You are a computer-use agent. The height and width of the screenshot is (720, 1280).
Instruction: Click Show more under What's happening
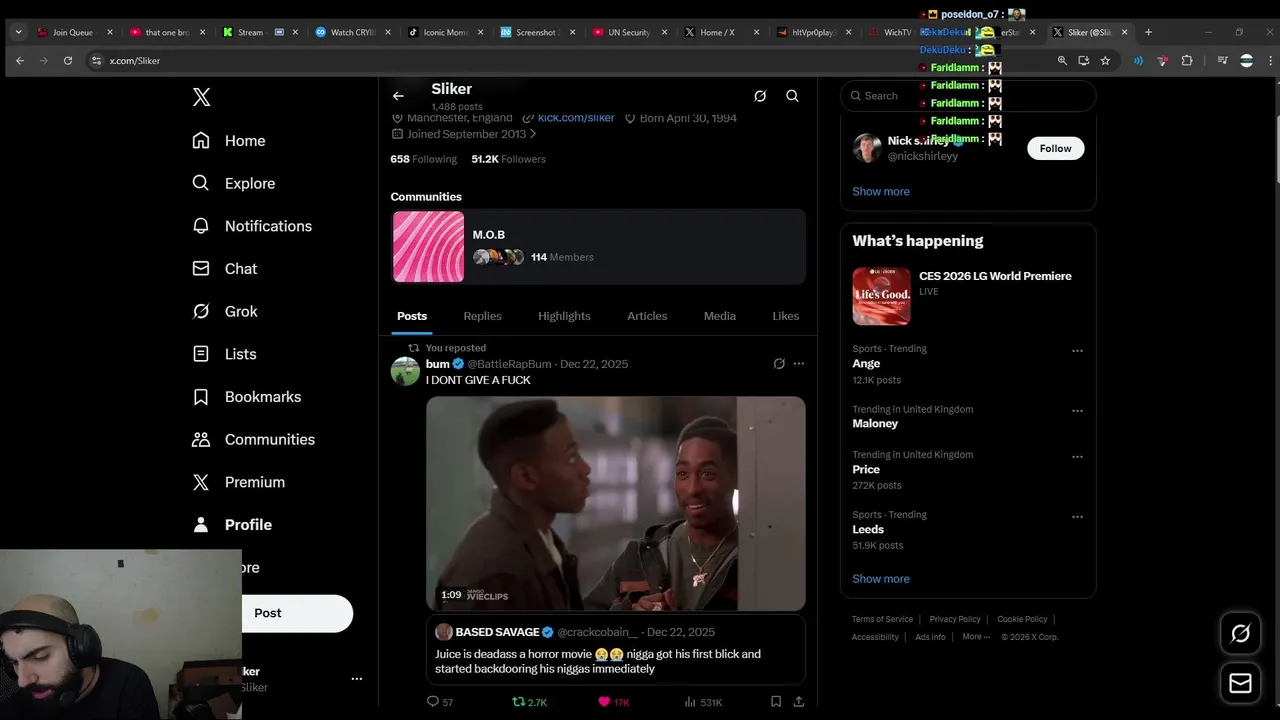pos(881,579)
